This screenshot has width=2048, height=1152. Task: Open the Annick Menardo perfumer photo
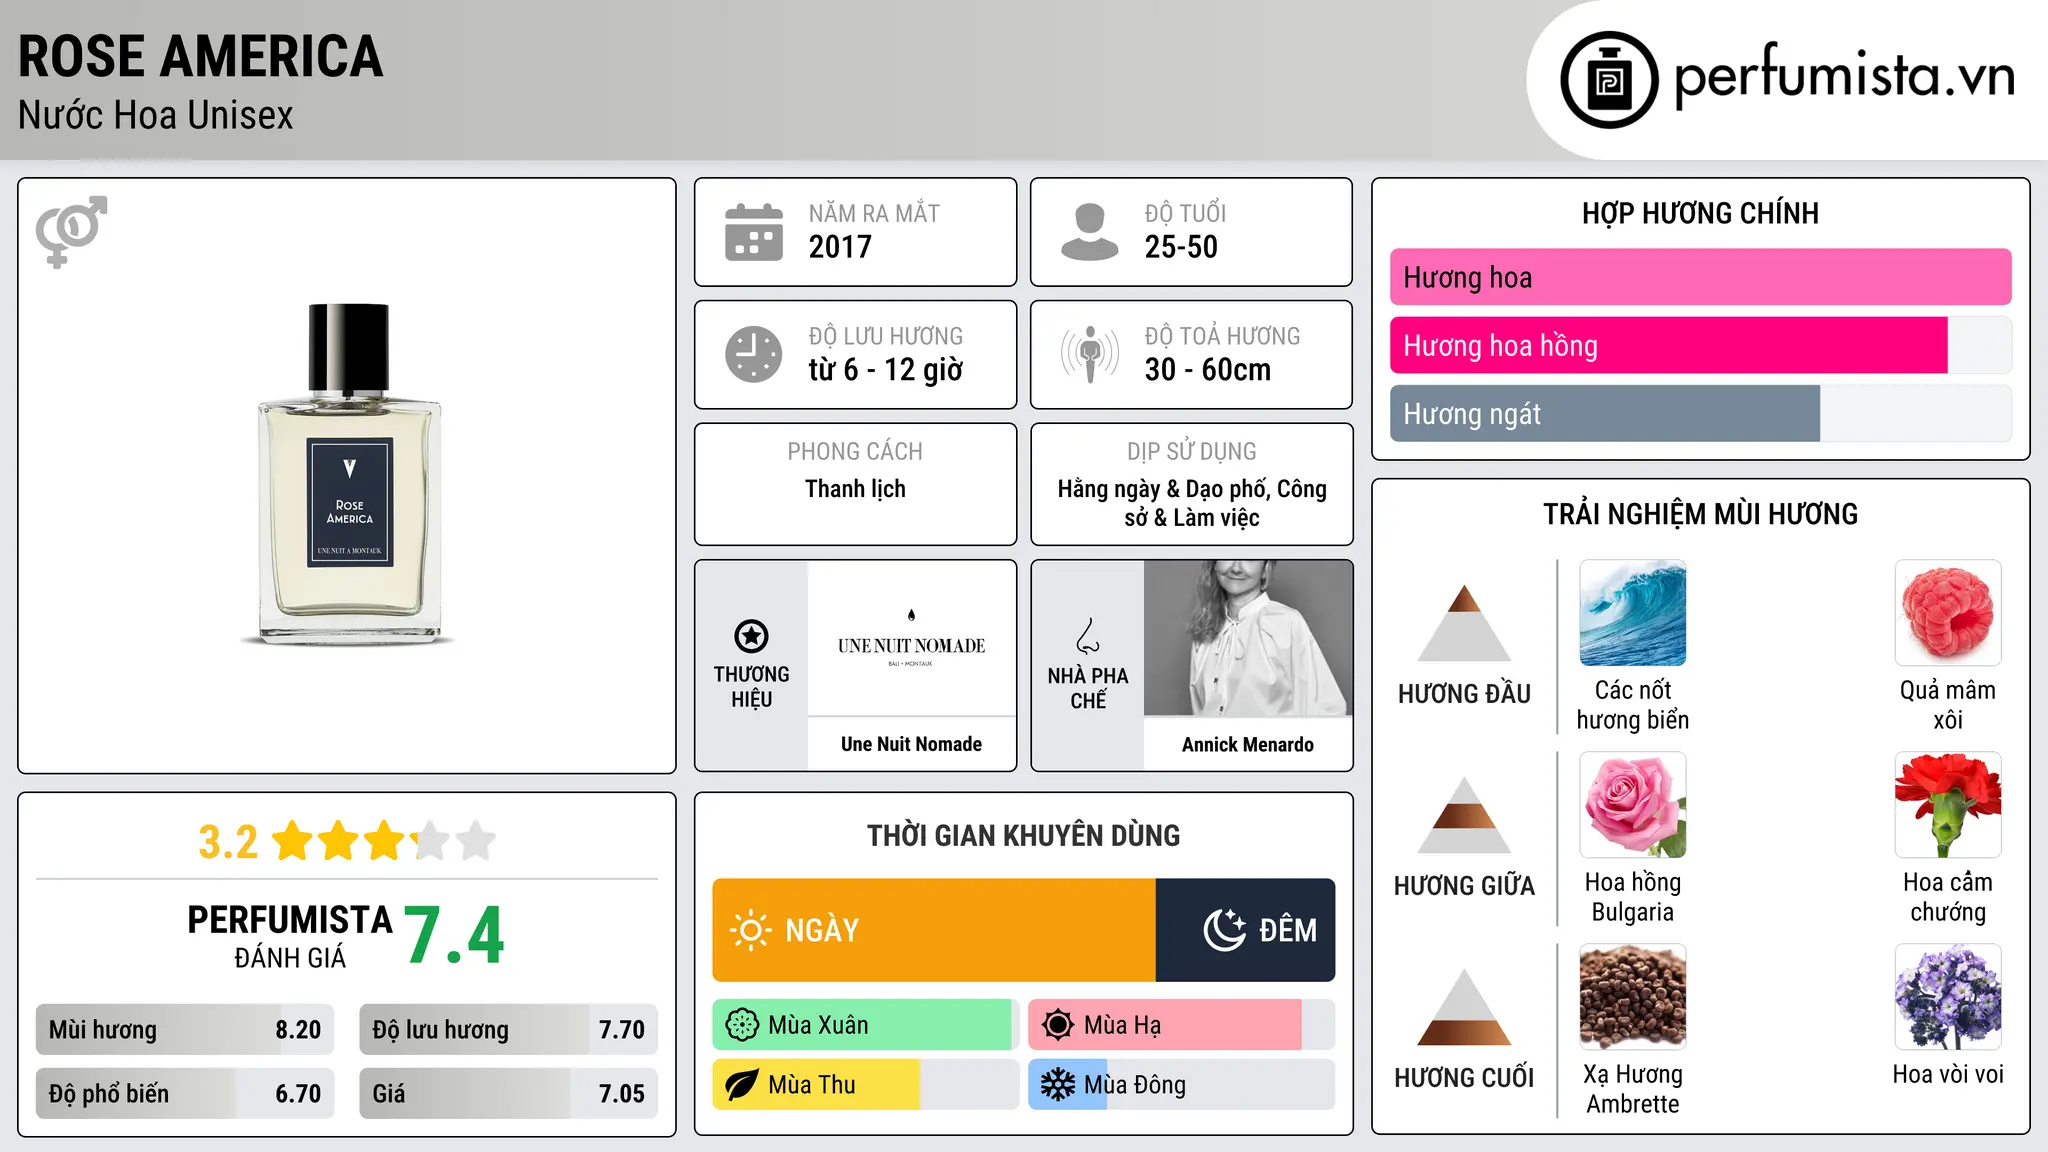[1248, 638]
